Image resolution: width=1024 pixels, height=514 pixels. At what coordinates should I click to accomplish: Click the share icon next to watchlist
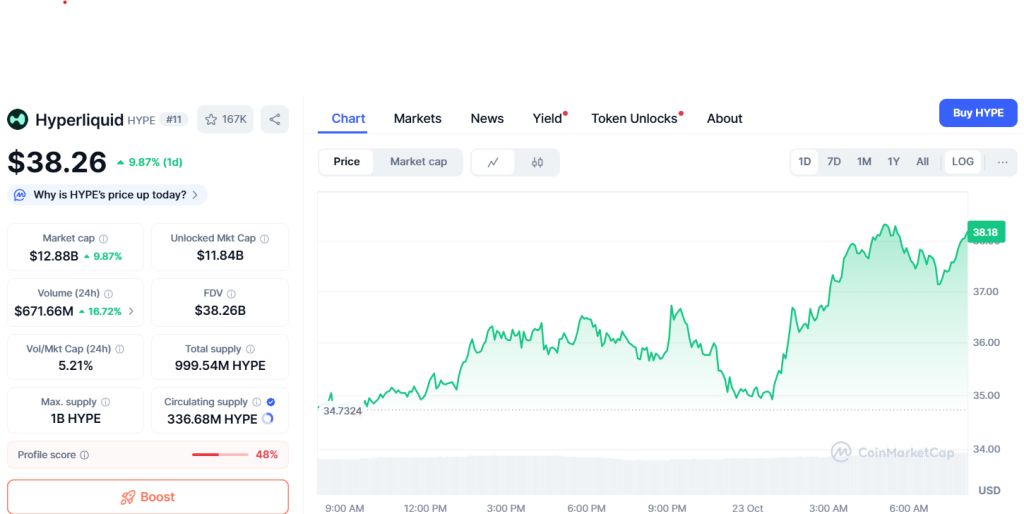(x=274, y=120)
